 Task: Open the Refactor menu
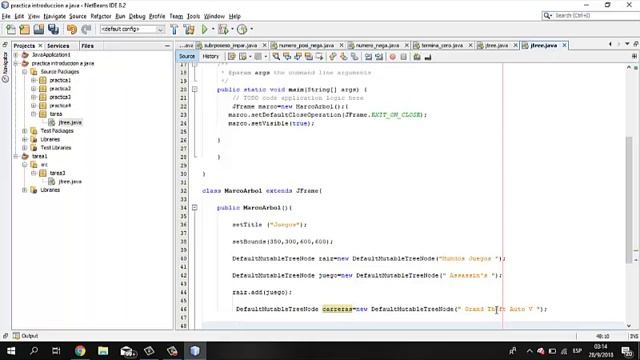coord(101,16)
